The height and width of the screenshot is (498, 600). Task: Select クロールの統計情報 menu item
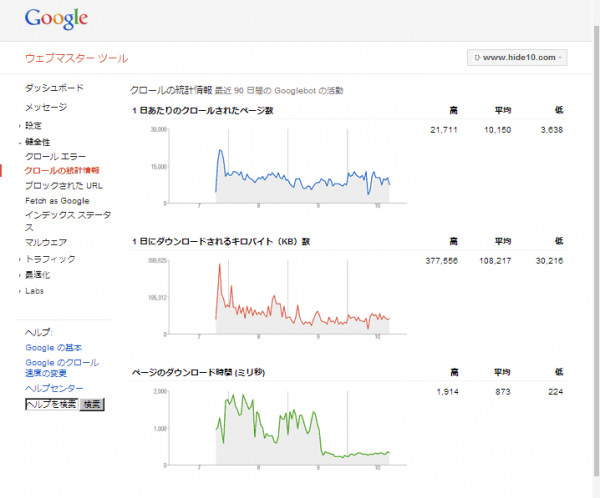[x=62, y=170]
